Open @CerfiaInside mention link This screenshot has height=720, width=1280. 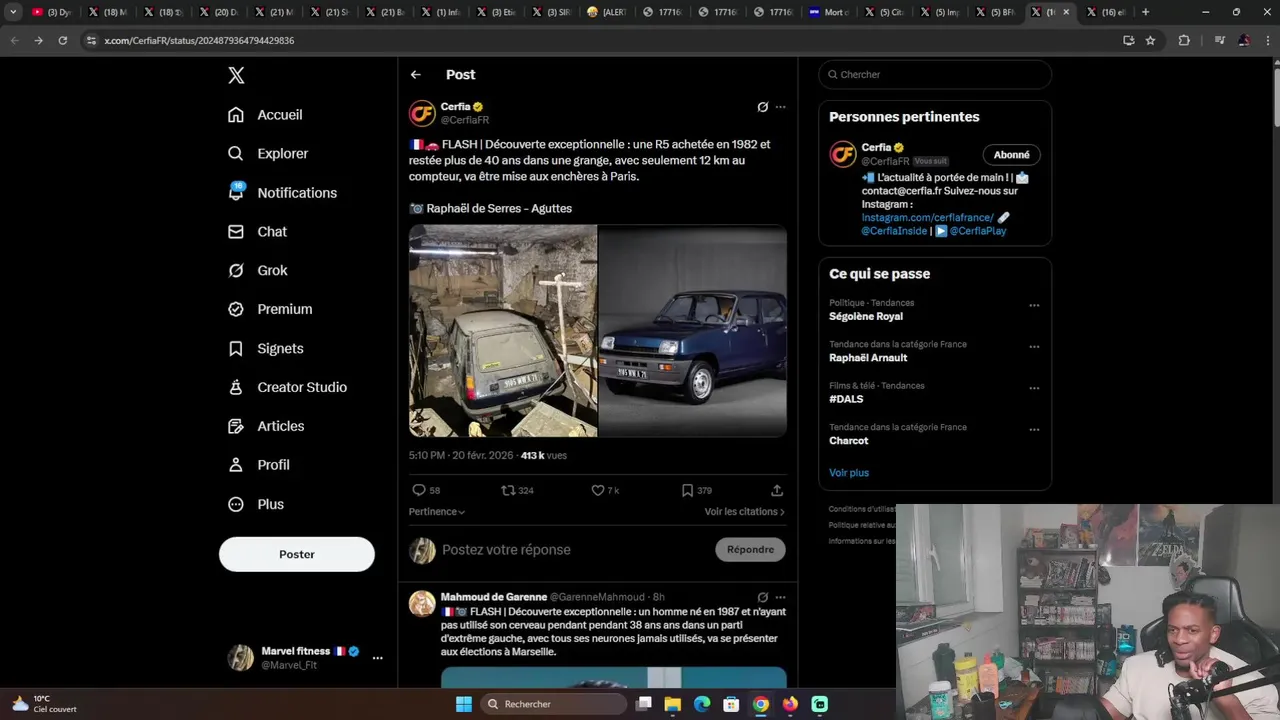pyautogui.click(x=895, y=231)
